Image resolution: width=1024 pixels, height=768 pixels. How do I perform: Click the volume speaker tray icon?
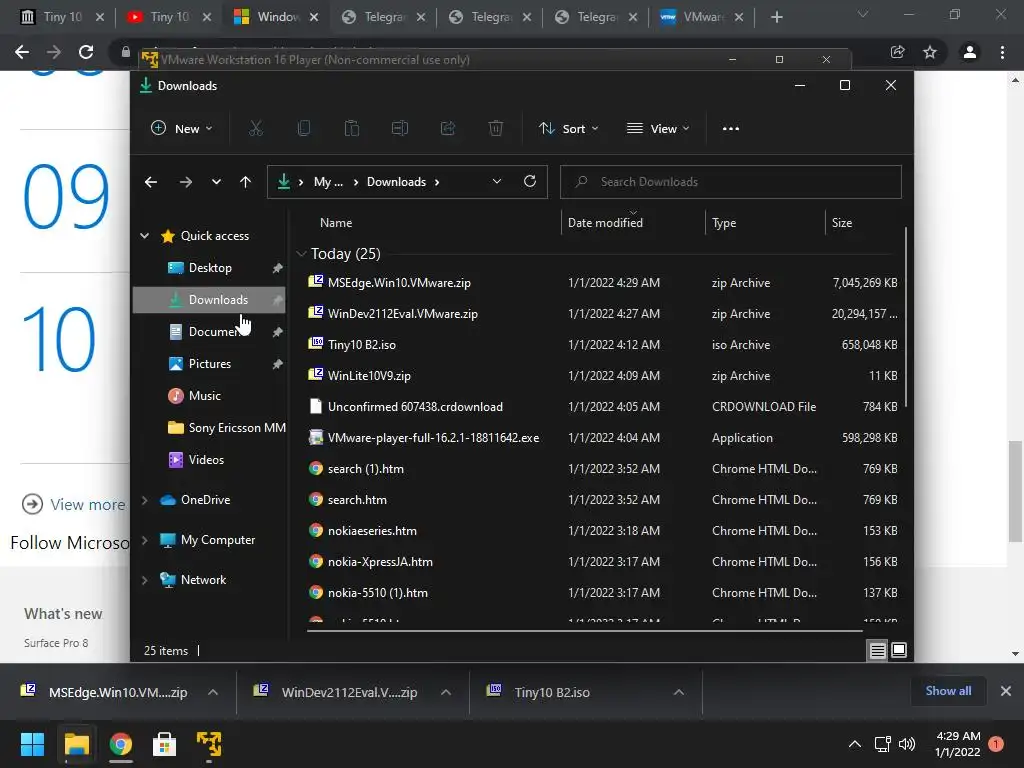(x=907, y=744)
